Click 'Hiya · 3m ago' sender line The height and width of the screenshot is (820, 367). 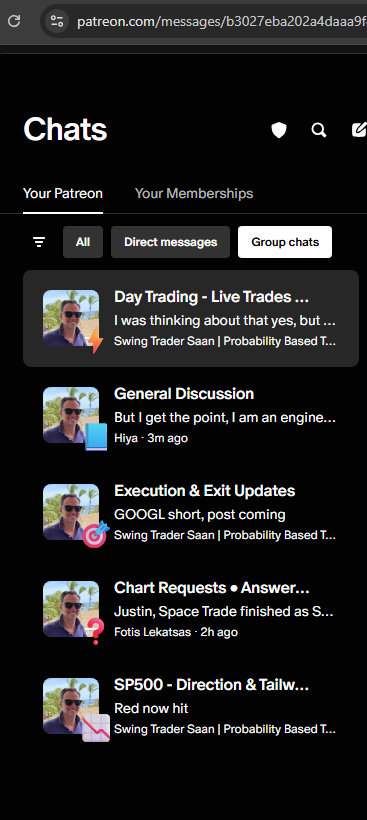(151, 438)
